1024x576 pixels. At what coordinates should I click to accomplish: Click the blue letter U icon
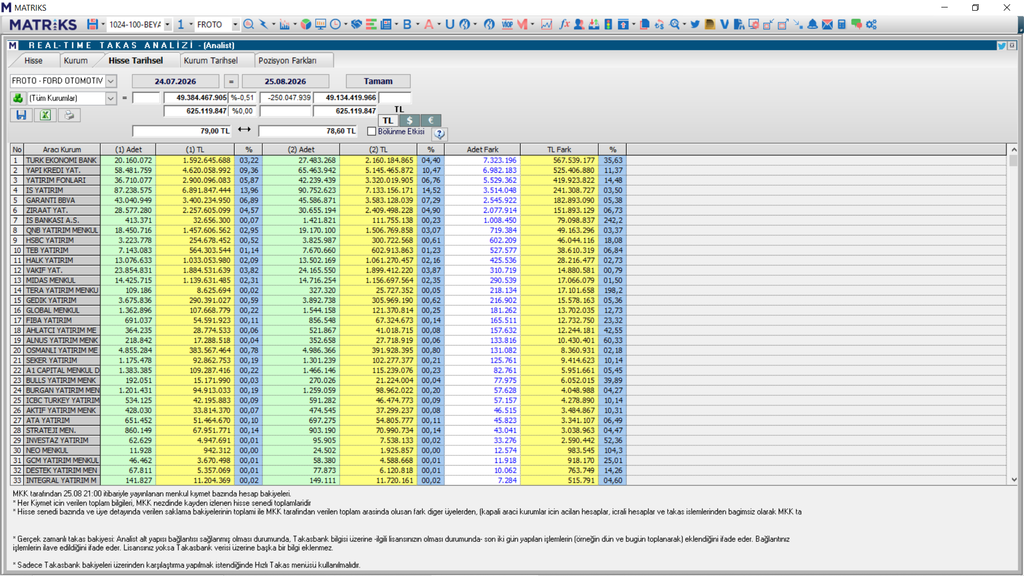click(449, 24)
